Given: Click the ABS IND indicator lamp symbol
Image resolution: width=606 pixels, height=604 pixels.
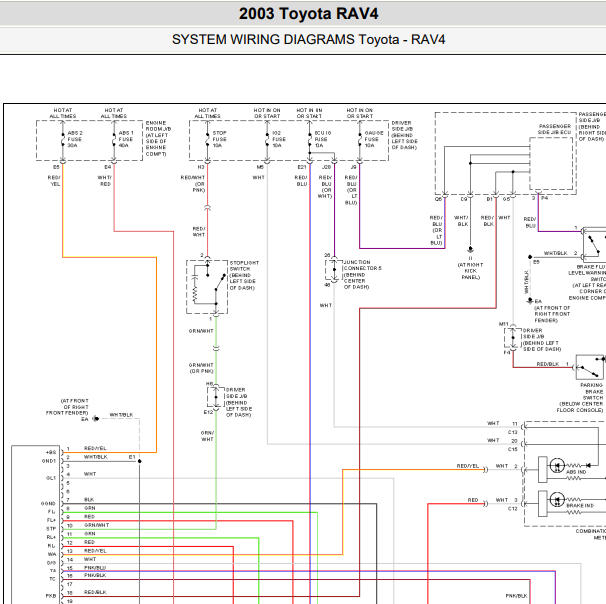Looking at the screenshot, I should [x=557, y=465].
